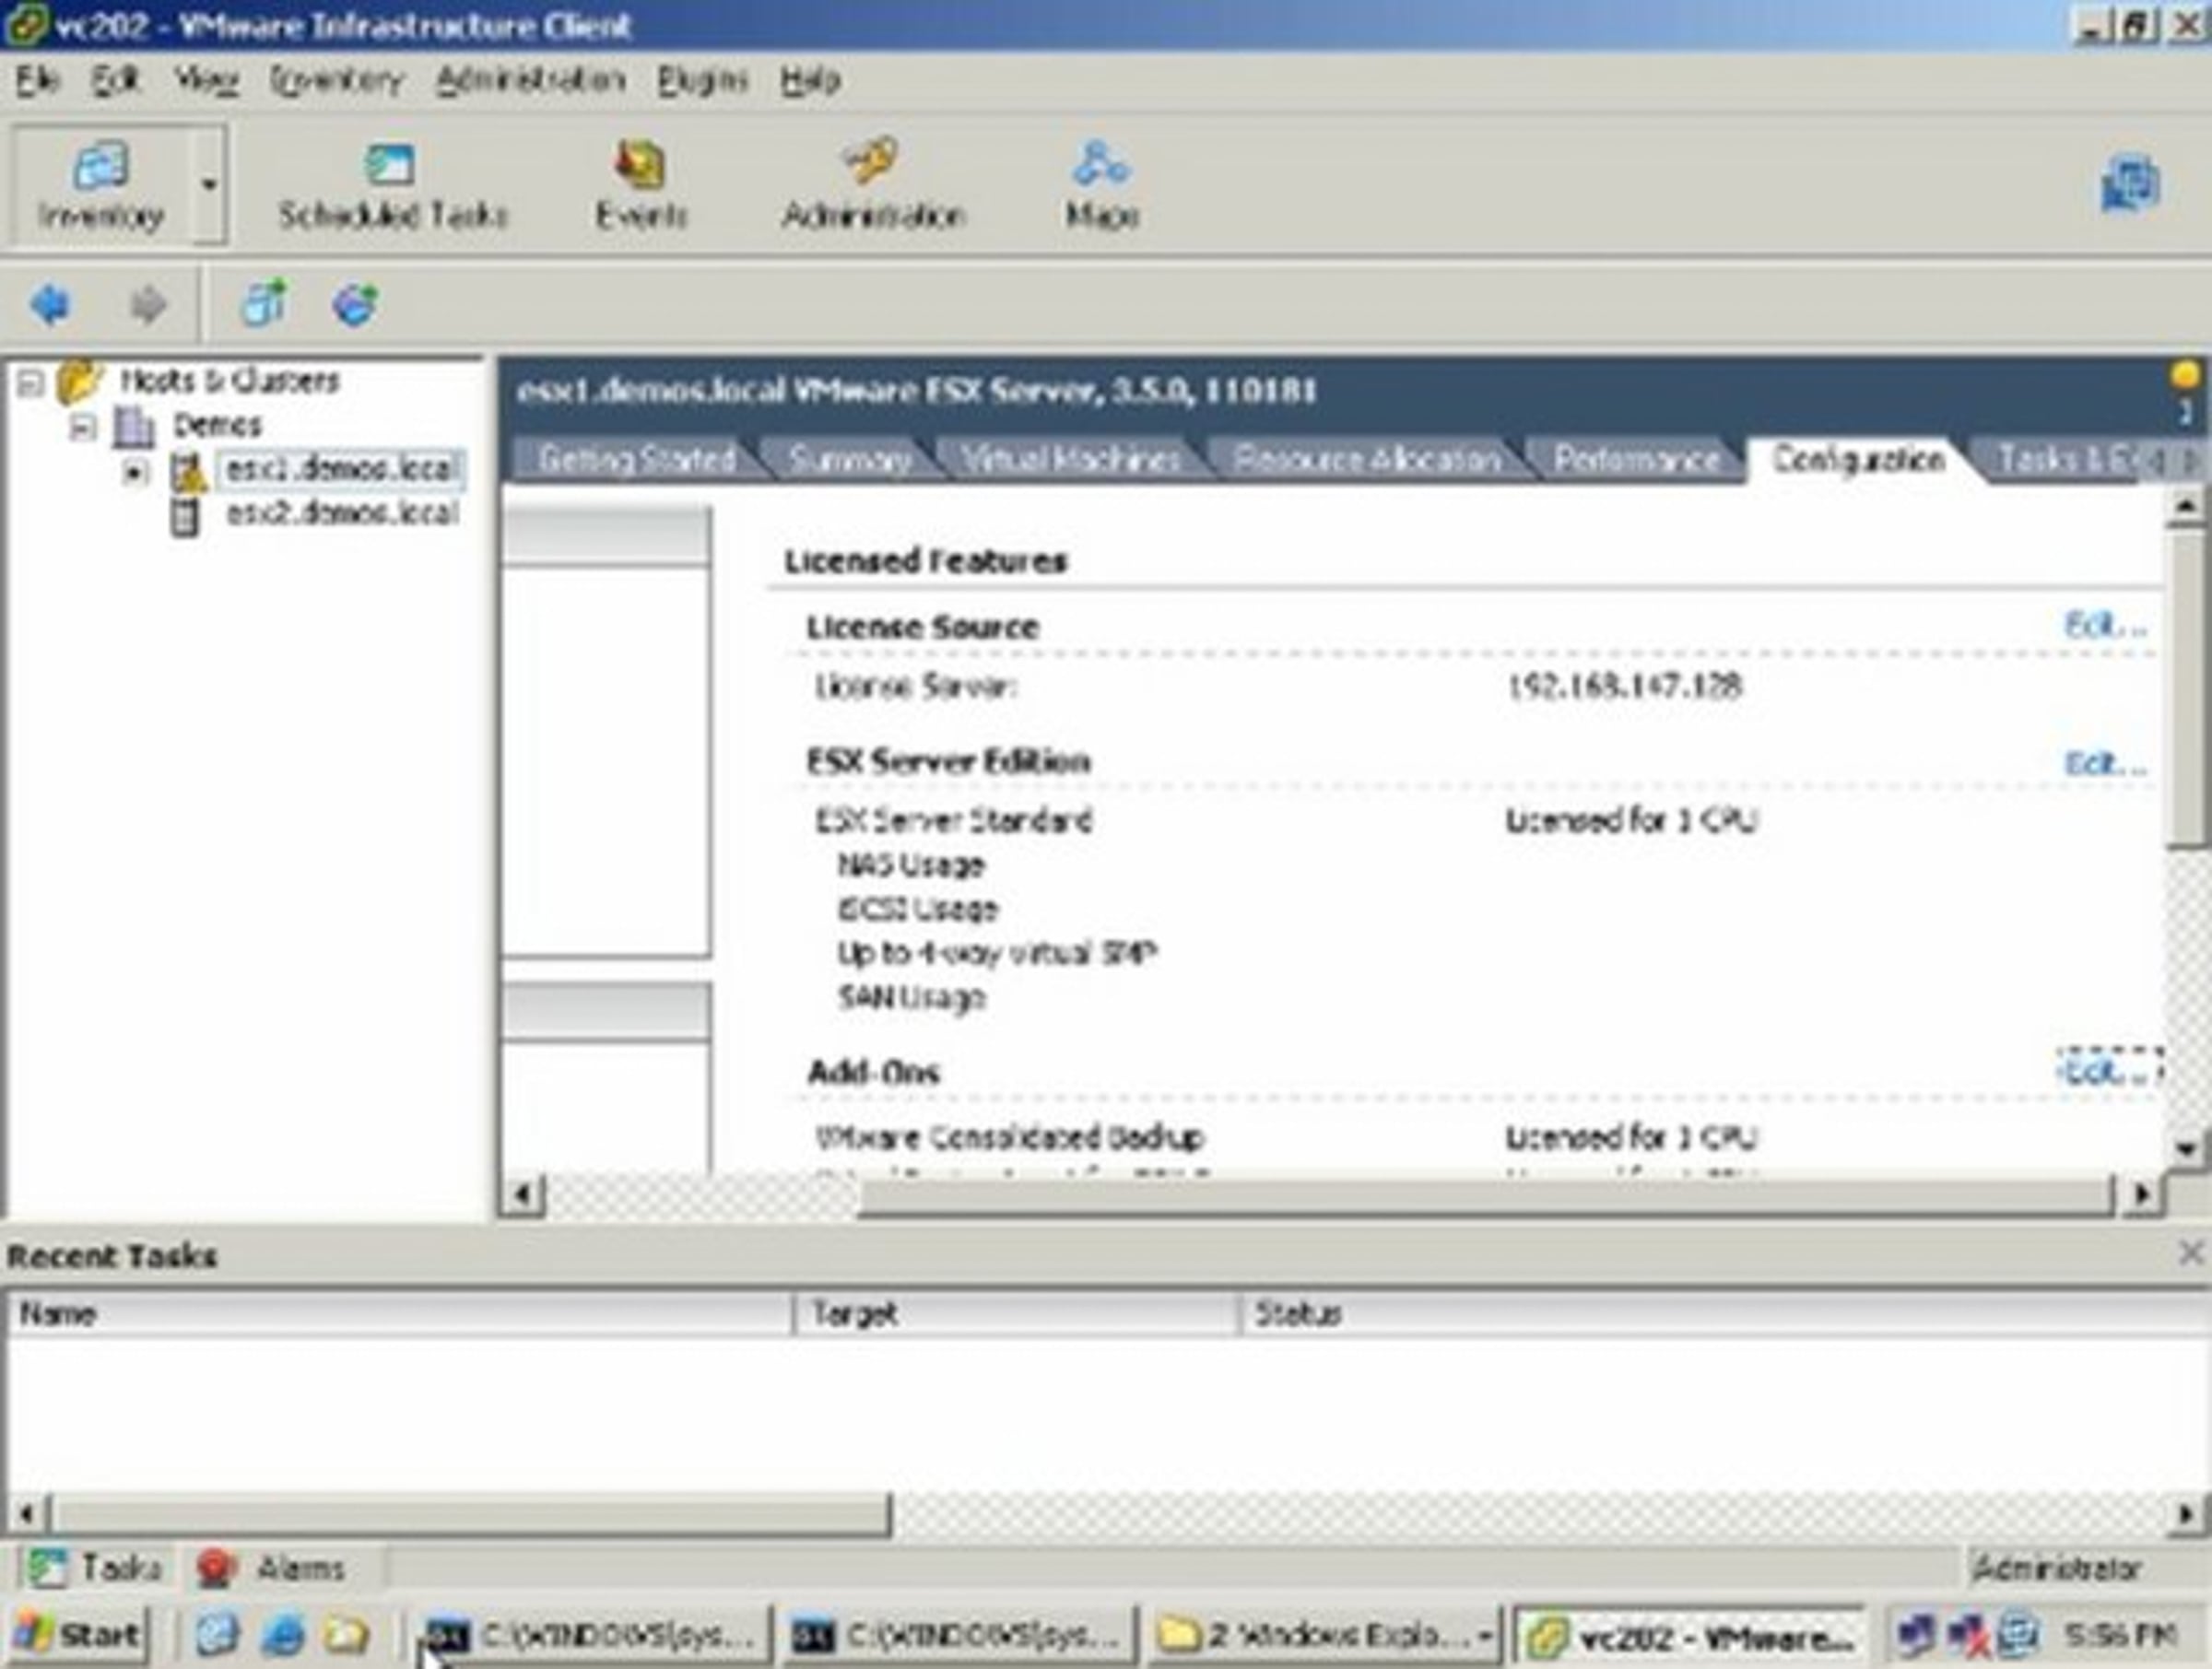The height and width of the screenshot is (1669, 2212).
Task: Expand the Windows Explorer taskbar group arrow
Action: [x=1485, y=1636]
